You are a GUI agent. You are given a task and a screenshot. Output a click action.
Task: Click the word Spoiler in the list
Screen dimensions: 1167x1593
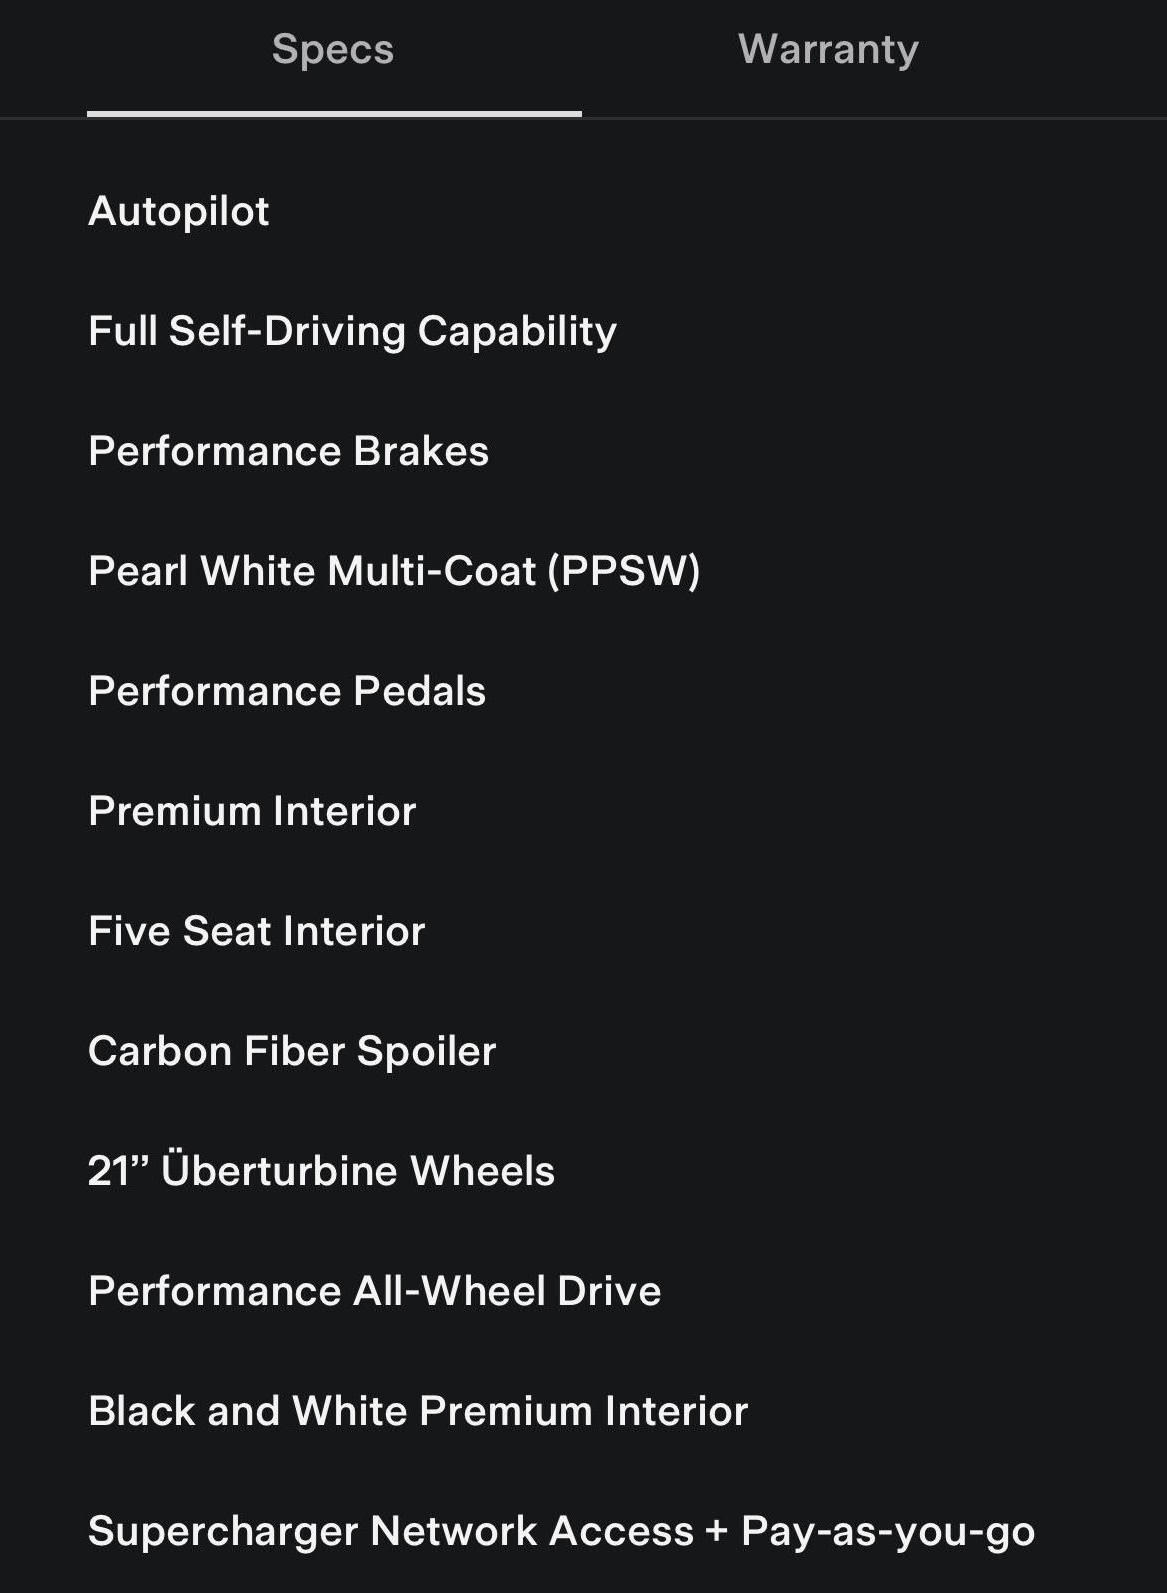427,1051
